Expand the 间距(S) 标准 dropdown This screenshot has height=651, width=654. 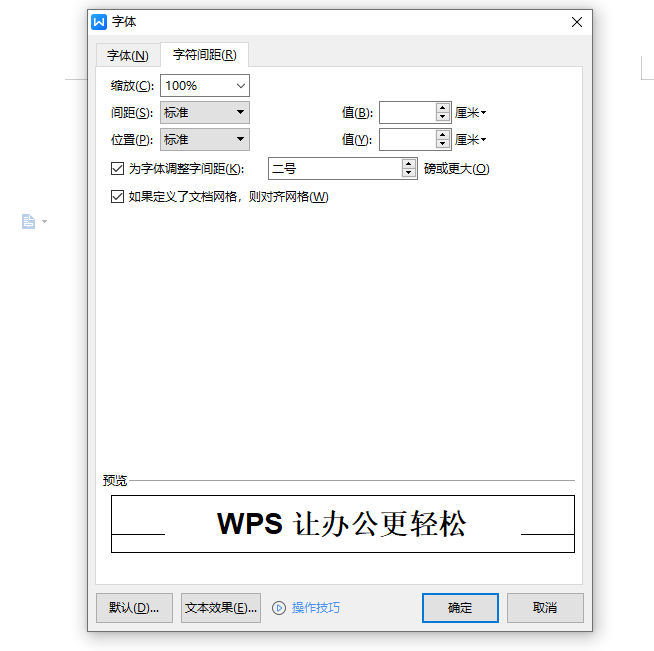pyautogui.click(x=205, y=113)
